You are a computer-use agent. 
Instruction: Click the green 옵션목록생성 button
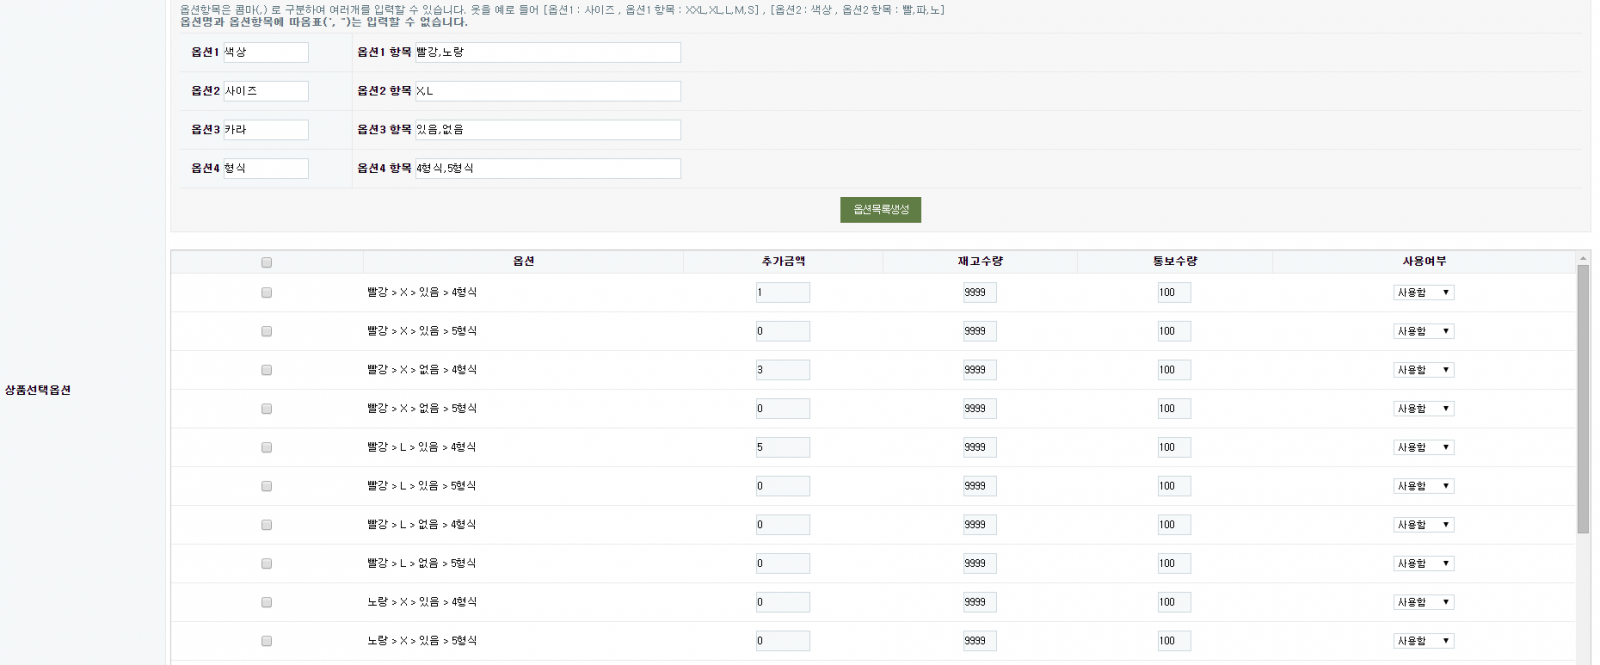pyautogui.click(x=880, y=210)
